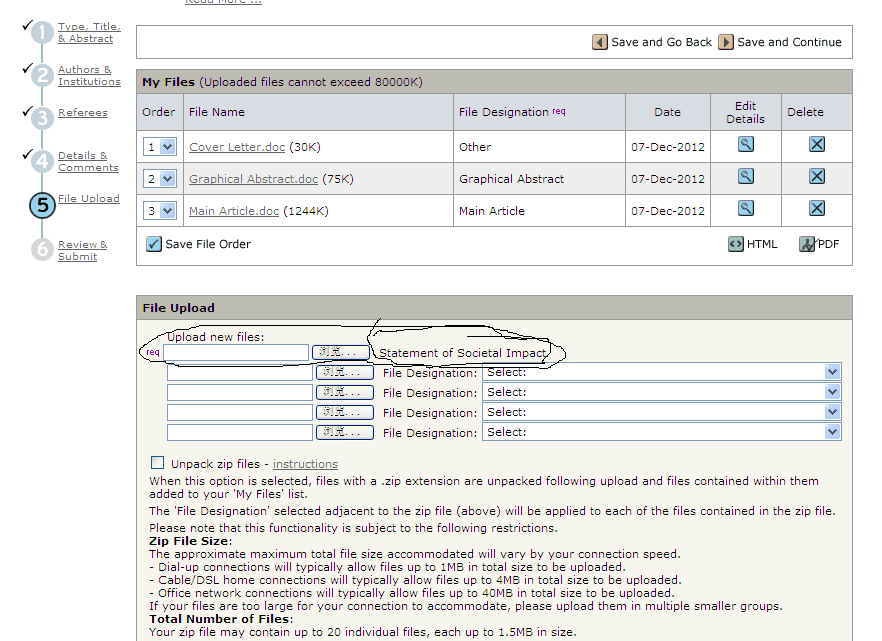The height and width of the screenshot is (641, 882).
Task: Open the fifth row File Designation dropdown
Action: point(662,432)
